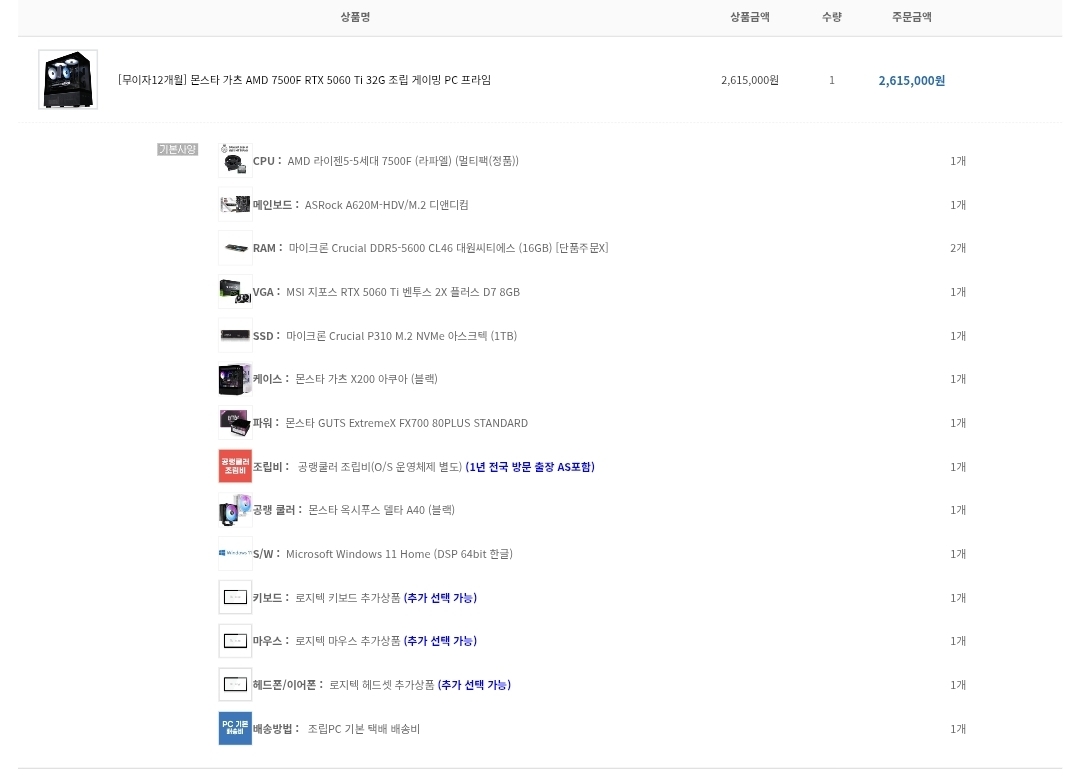Select the red 공랭쿨러 조립비 icon
The image size is (1080, 777).
click(235, 466)
